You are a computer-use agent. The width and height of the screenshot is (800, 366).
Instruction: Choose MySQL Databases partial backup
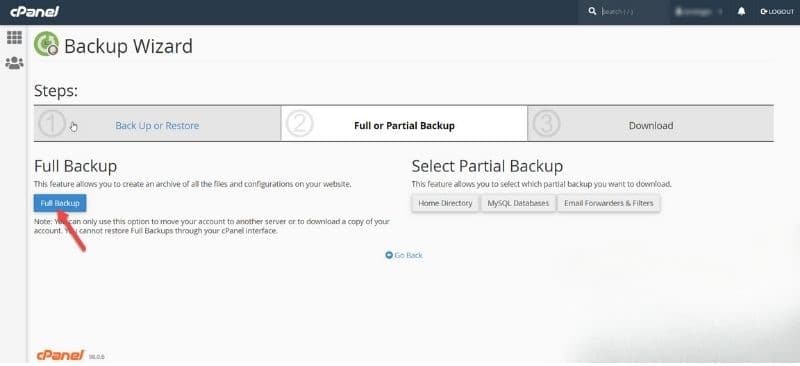click(518, 203)
